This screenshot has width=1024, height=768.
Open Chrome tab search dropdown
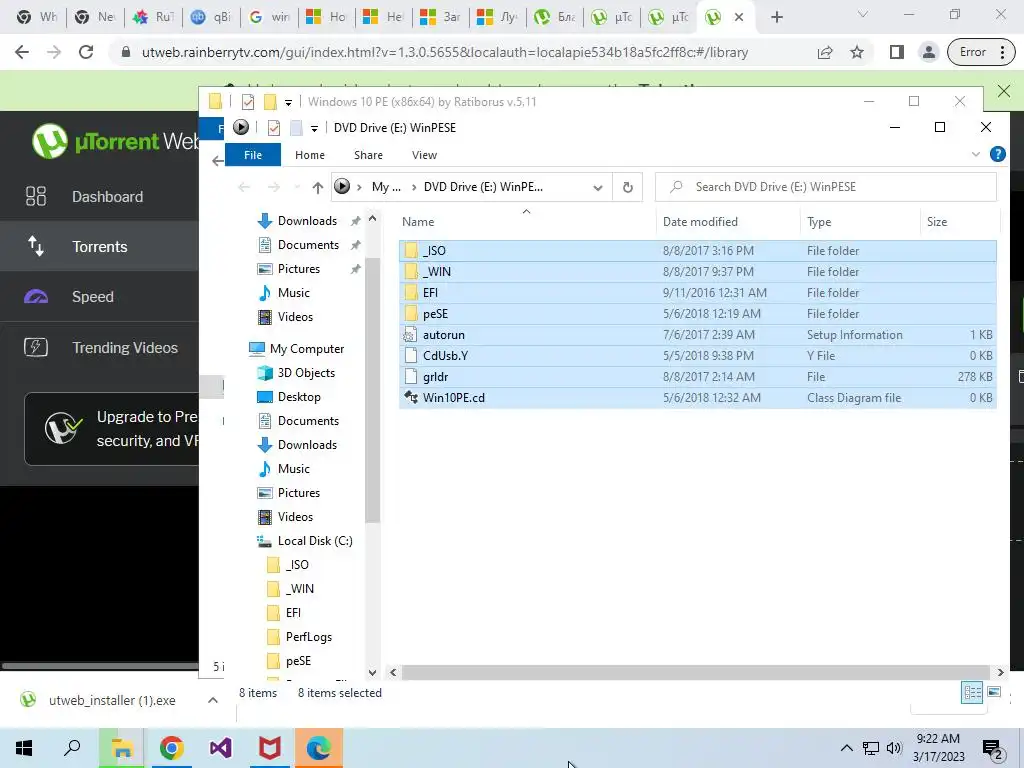(x=863, y=14)
